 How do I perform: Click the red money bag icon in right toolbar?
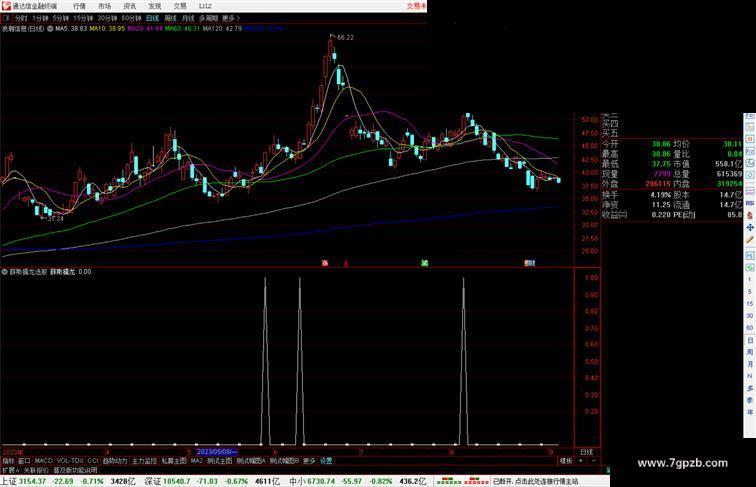[x=750, y=215]
